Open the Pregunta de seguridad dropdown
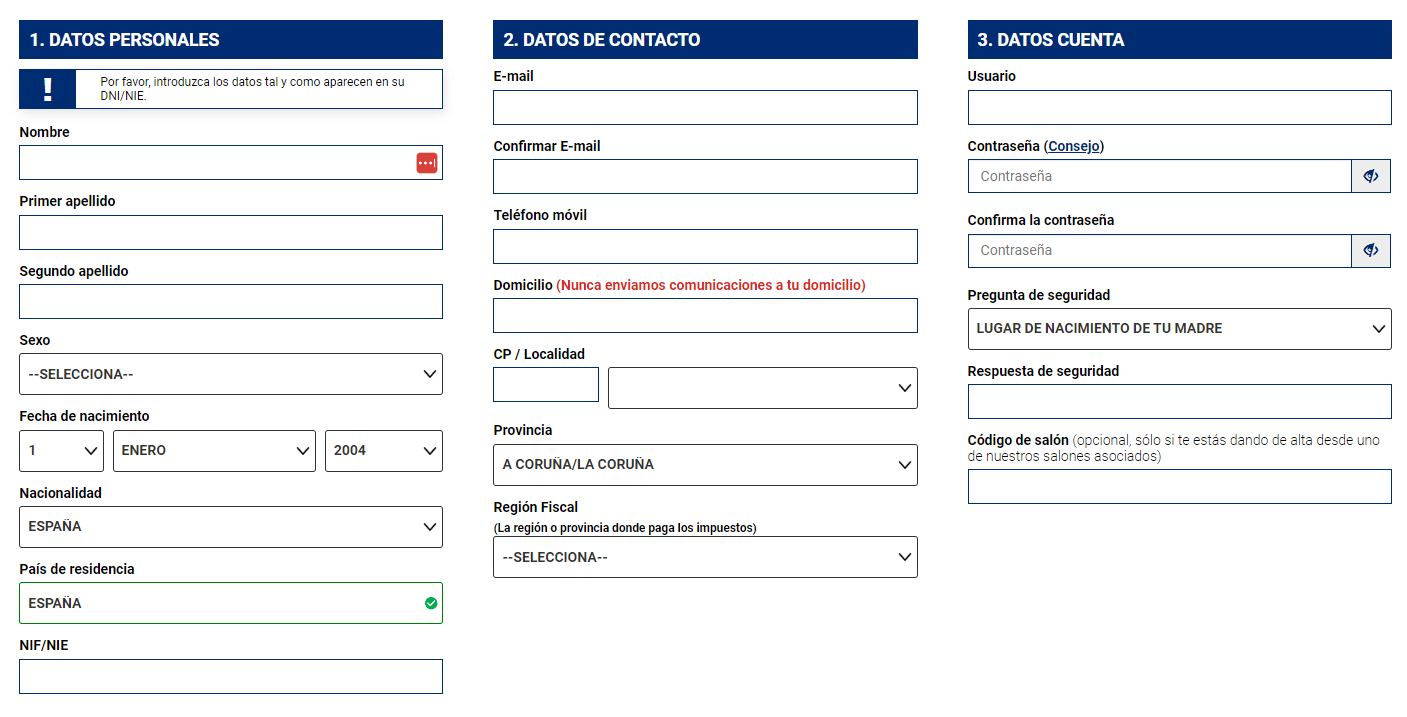This screenshot has width=1407, height=717. (x=1179, y=329)
